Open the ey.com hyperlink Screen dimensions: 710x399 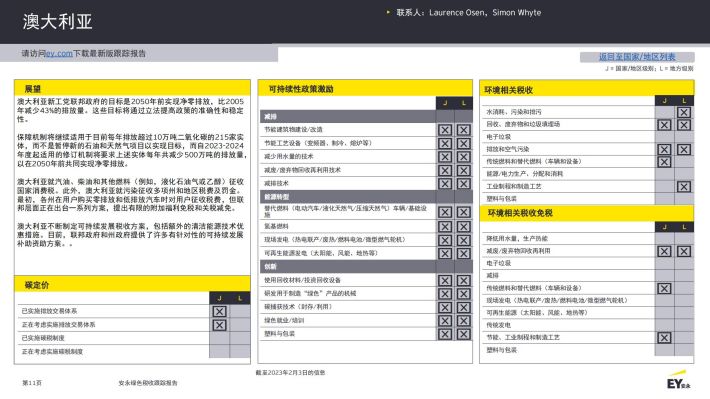[x=59, y=53]
